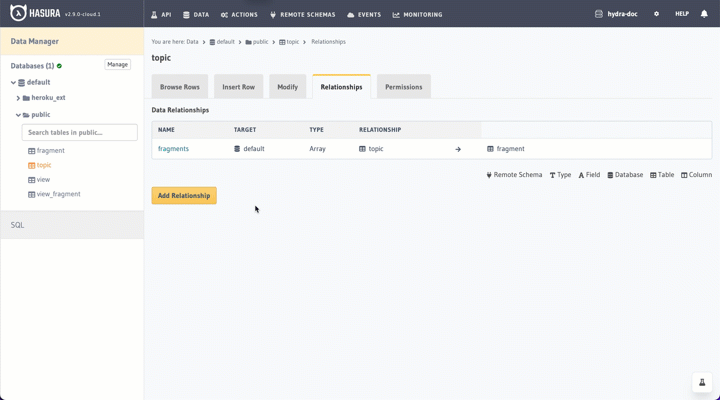Expand the heroku_ext schema
The width and height of the screenshot is (720, 400).
pos(18,98)
